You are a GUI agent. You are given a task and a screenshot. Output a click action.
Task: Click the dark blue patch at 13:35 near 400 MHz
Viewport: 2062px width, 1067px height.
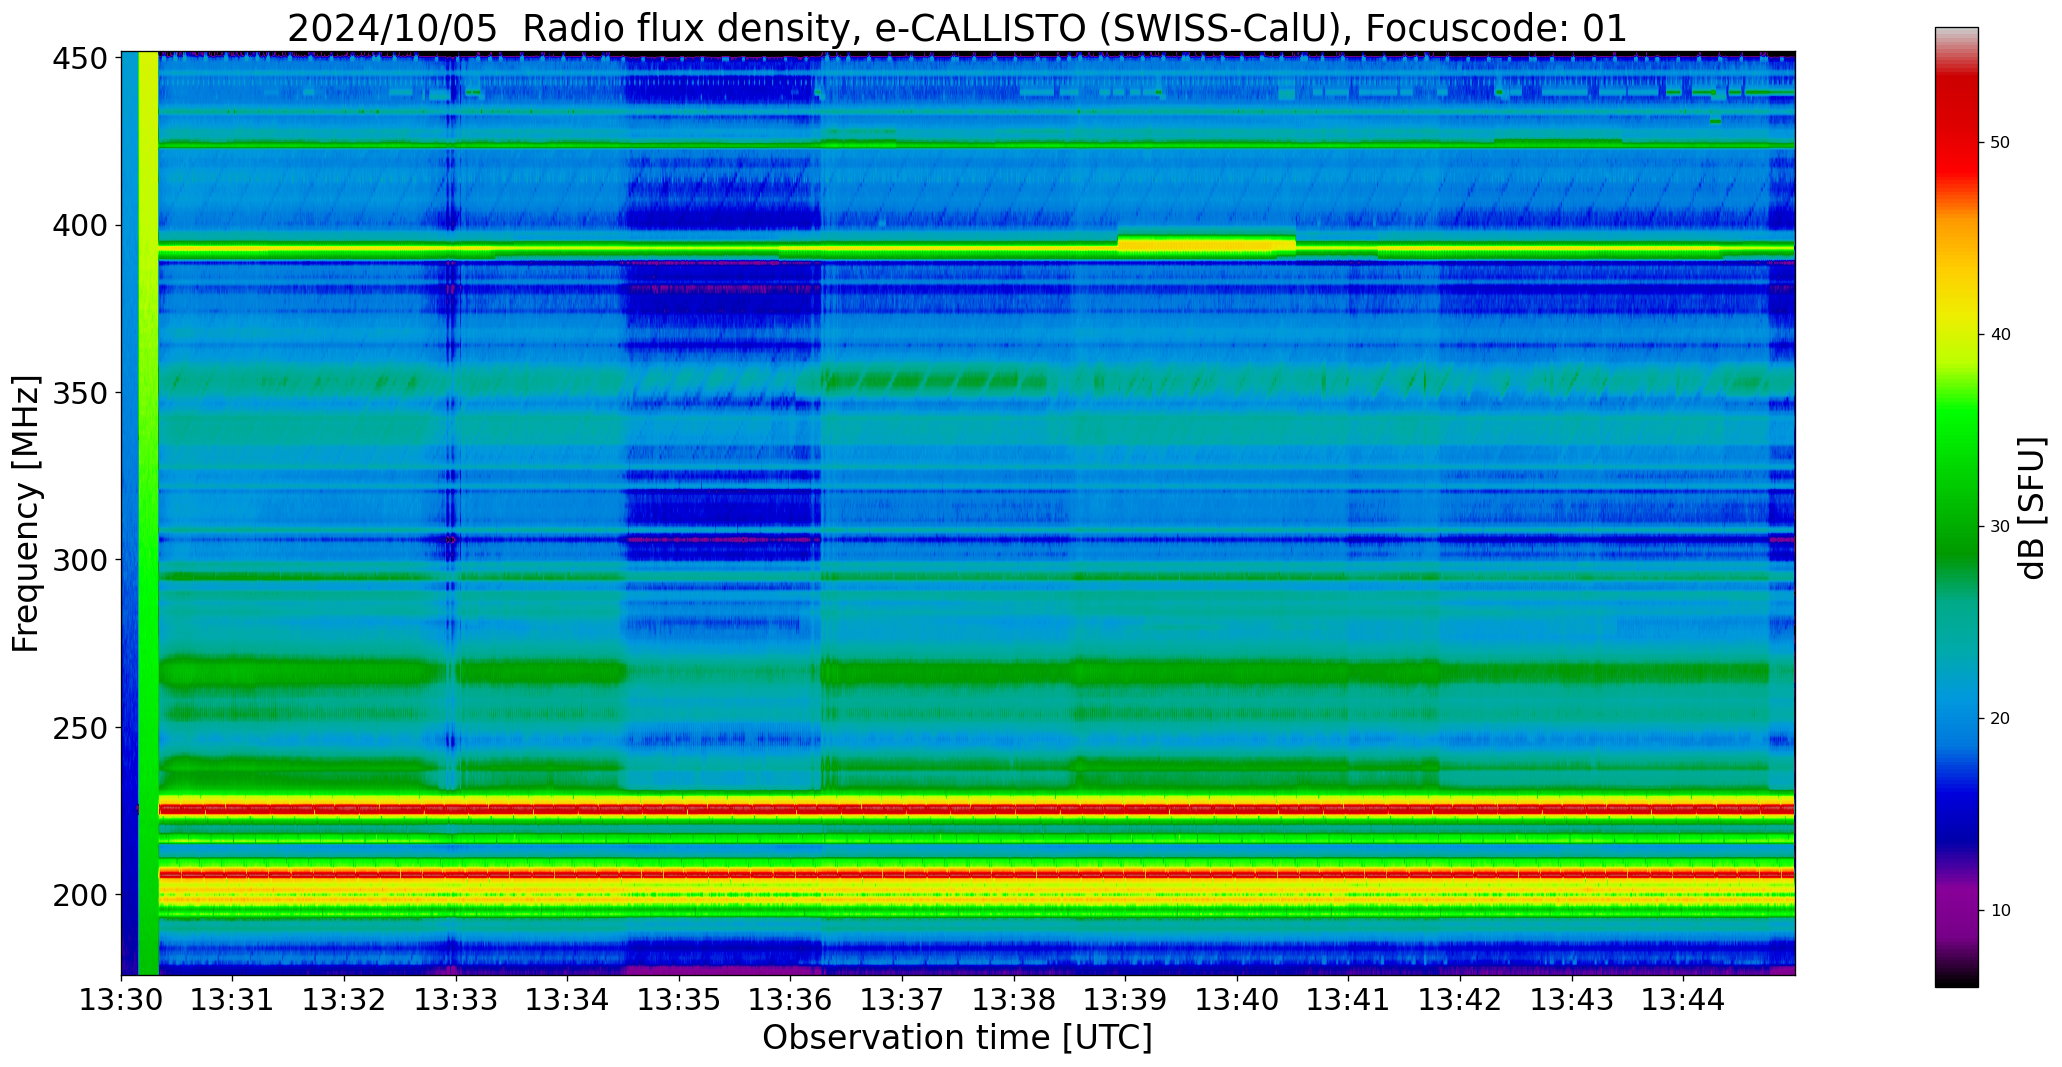point(722,216)
